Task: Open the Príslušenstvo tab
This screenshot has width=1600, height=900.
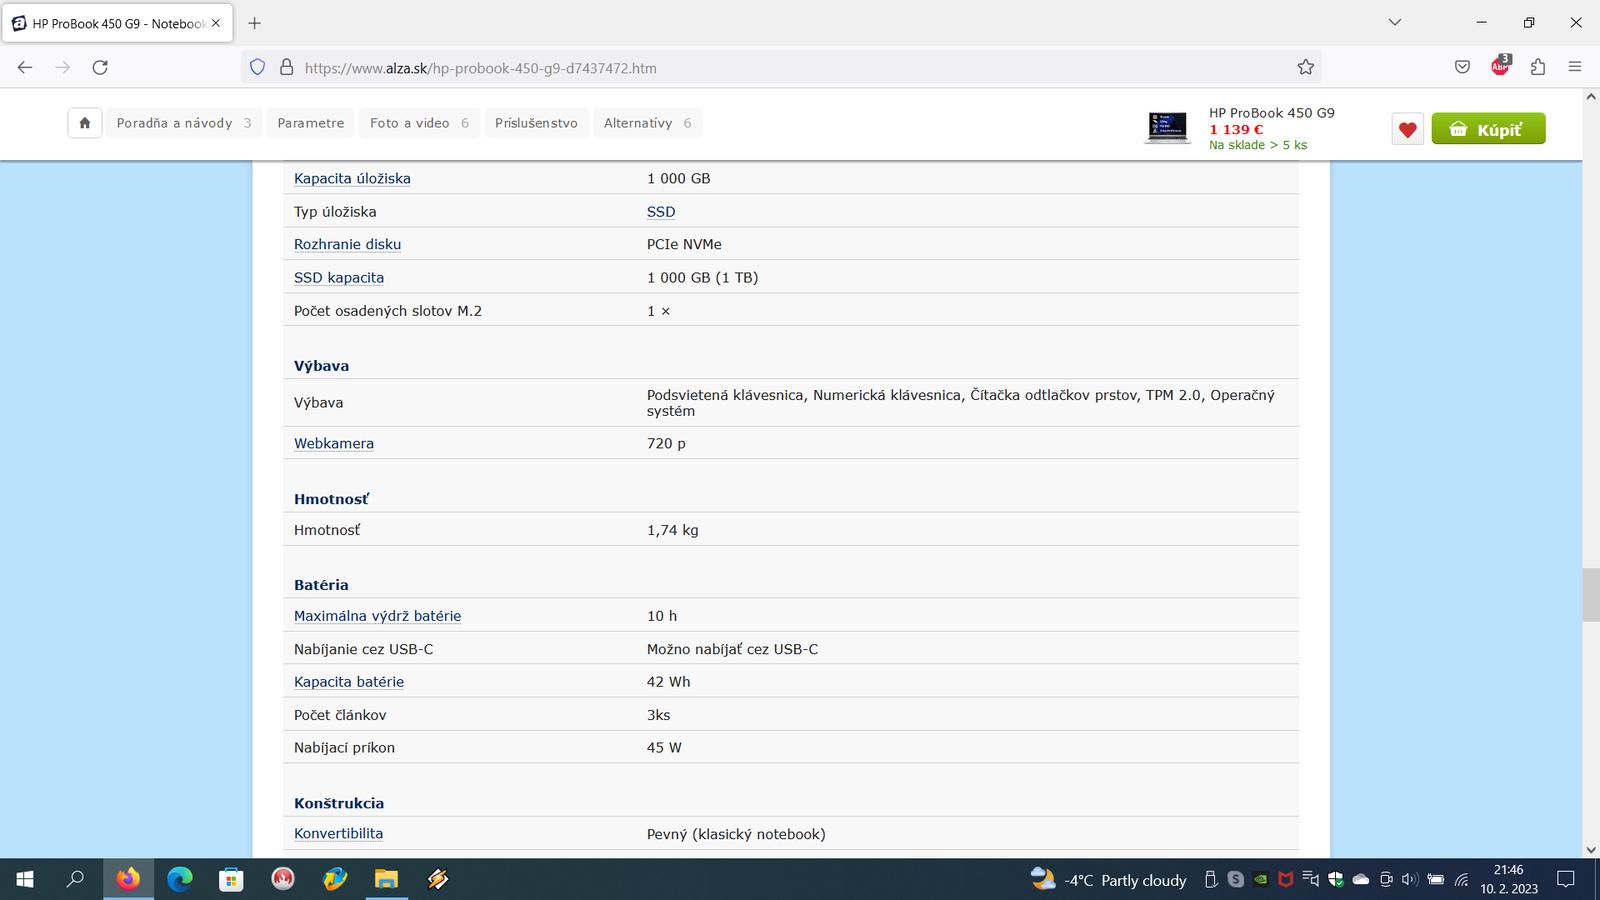Action: pyautogui.click(x=536, y=123)
